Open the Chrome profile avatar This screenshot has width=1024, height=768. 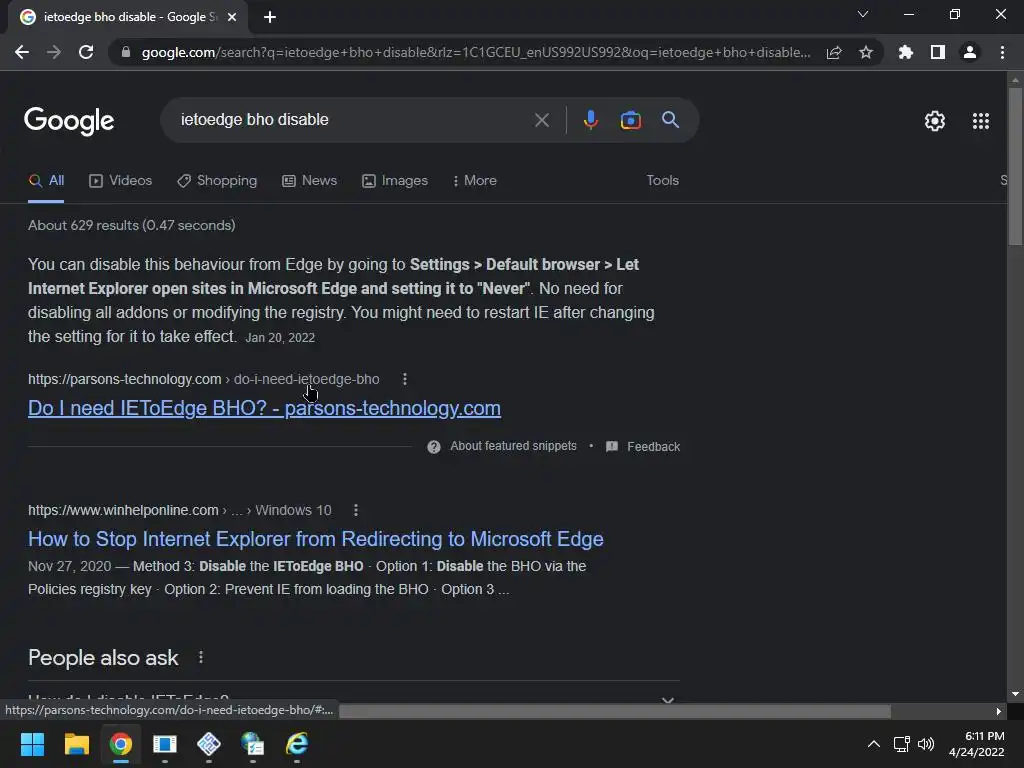[x=970, y=52]
